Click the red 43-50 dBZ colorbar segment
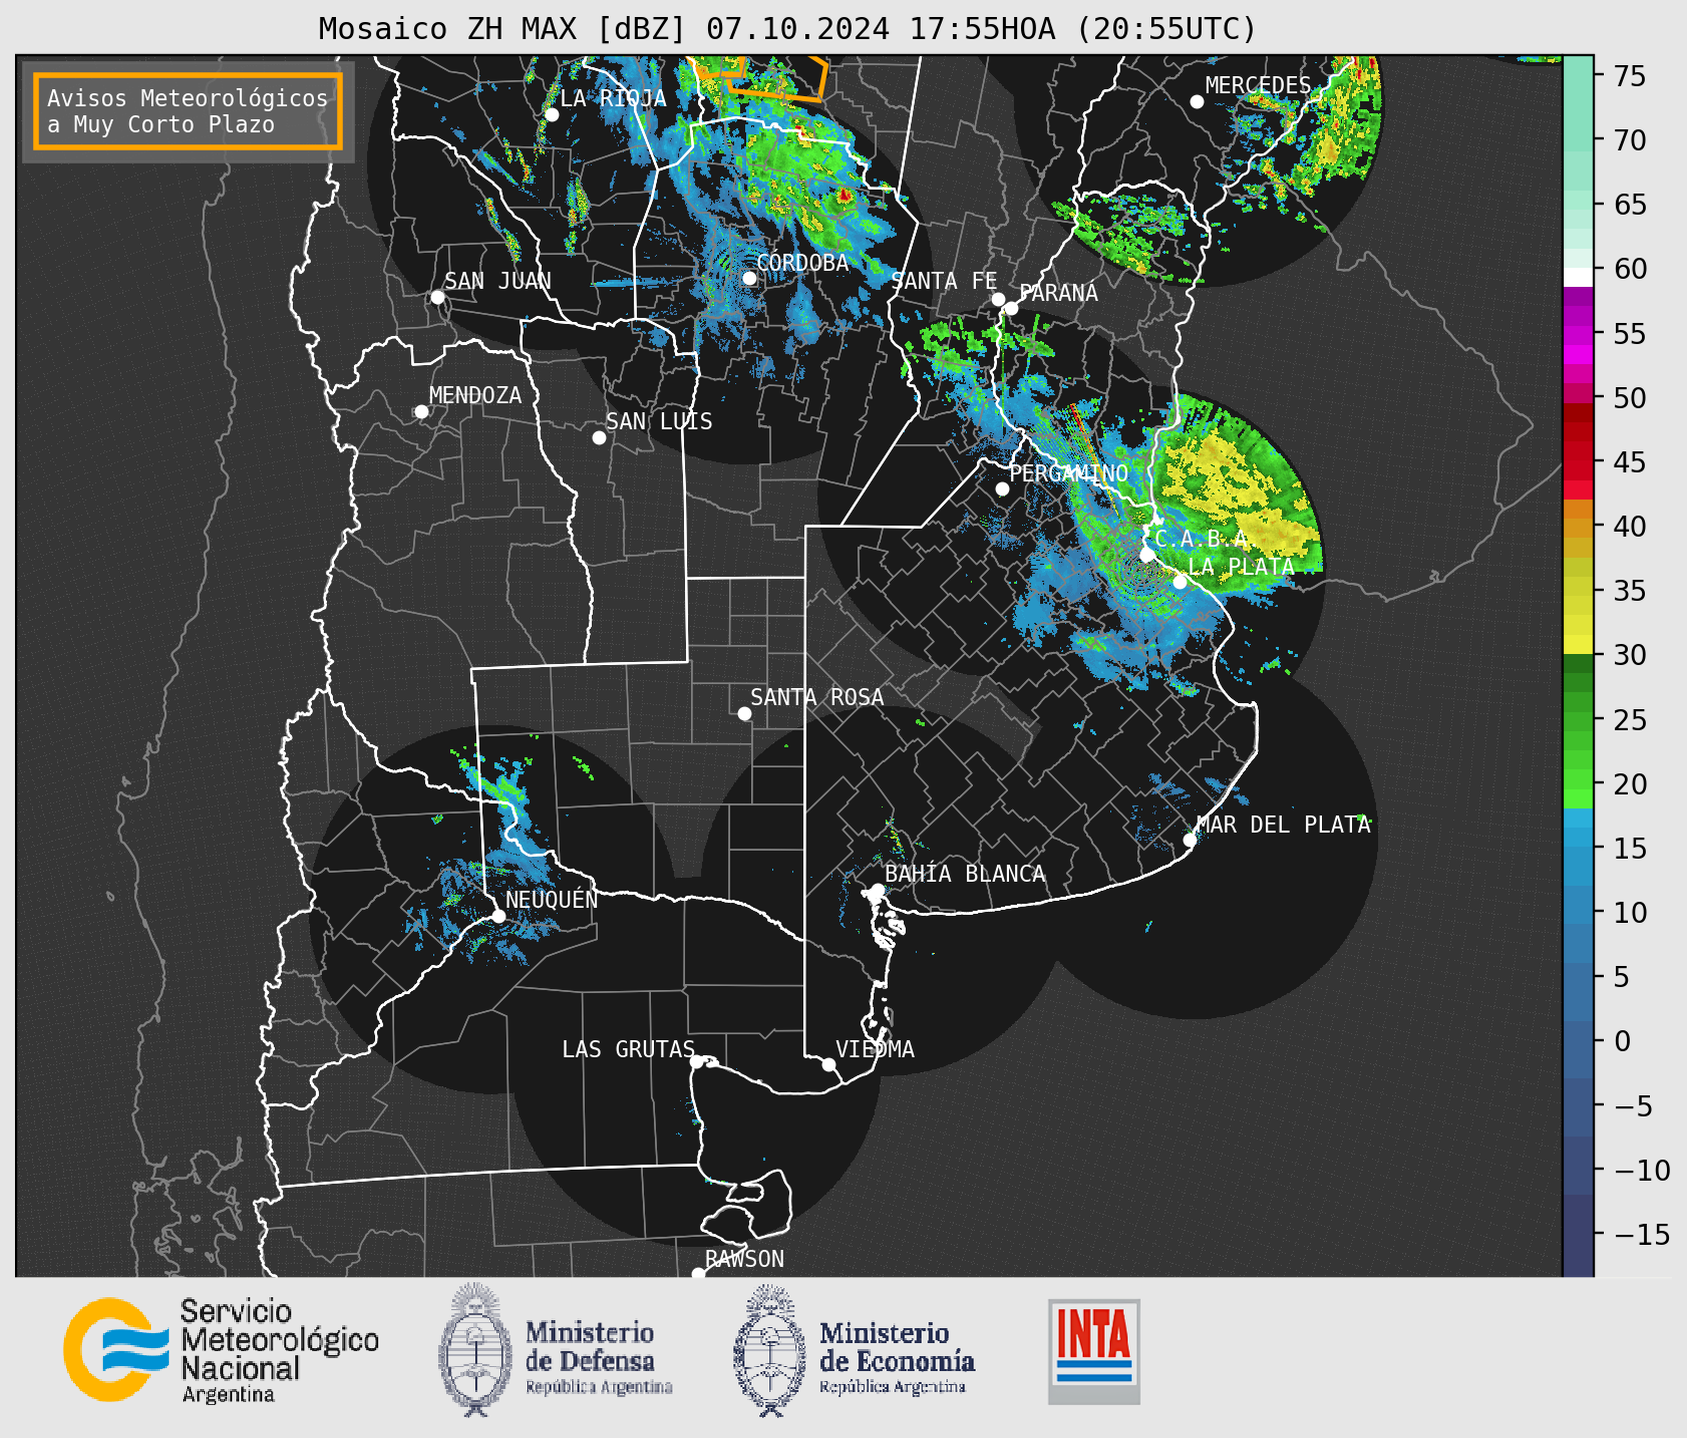 [x=1578, y=451]
